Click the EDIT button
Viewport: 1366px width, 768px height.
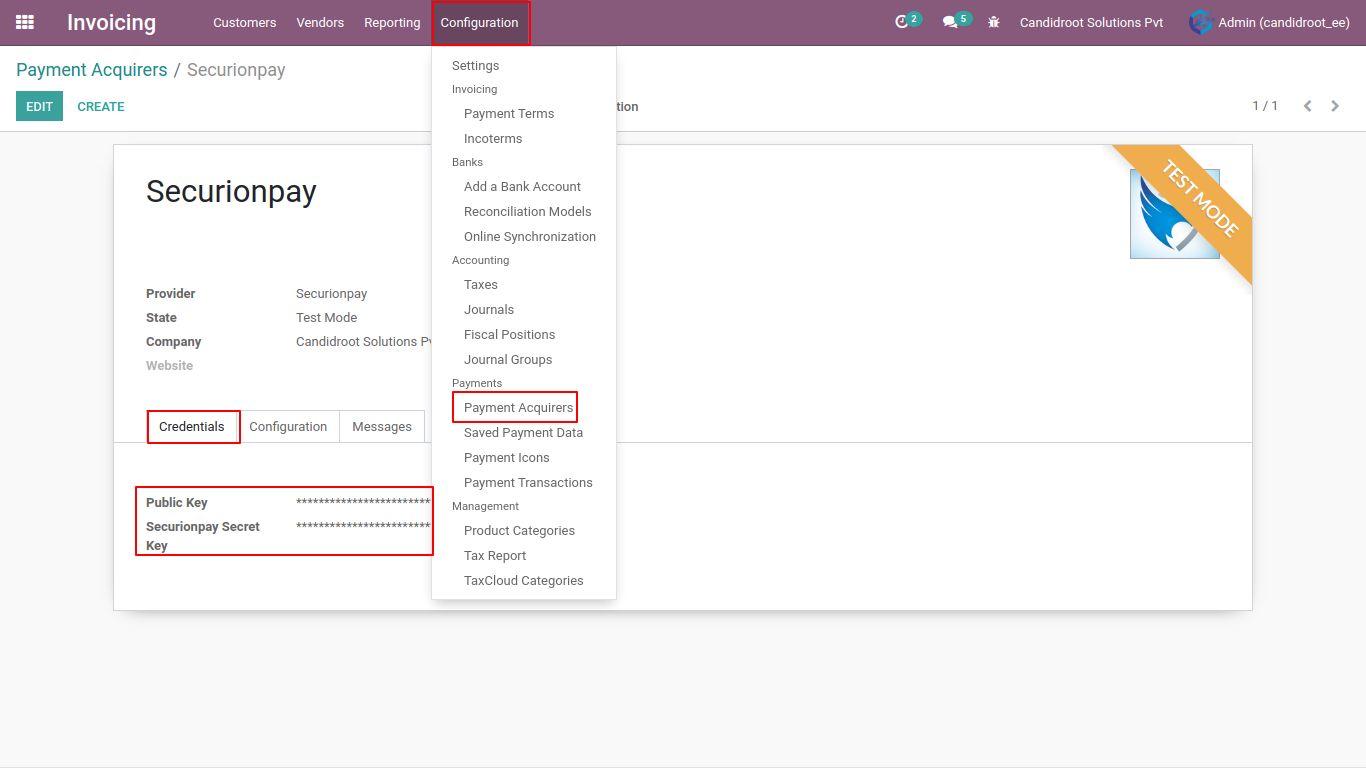pyautogui.click(x=39, y=106)
